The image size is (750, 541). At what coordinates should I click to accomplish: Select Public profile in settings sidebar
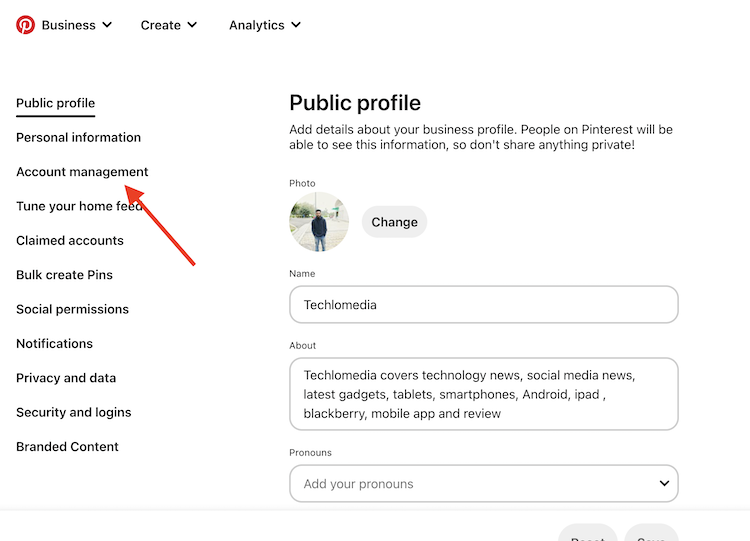[x=55, y=103]
